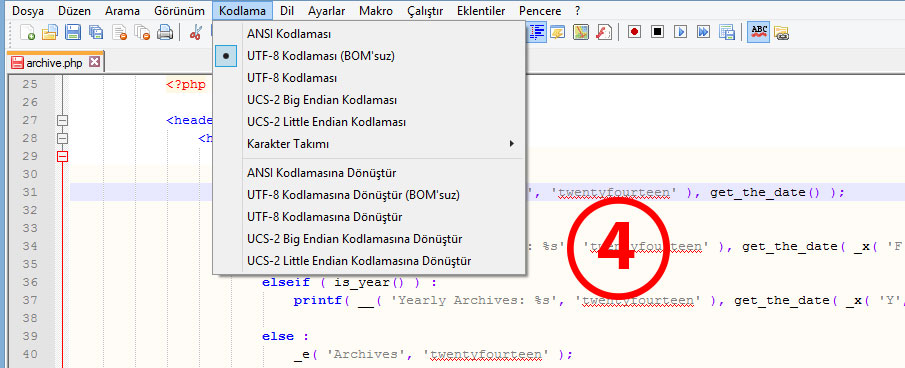Click the Save All toolbar icon
This screenshot has height=368, width=905.
[96, 32]
